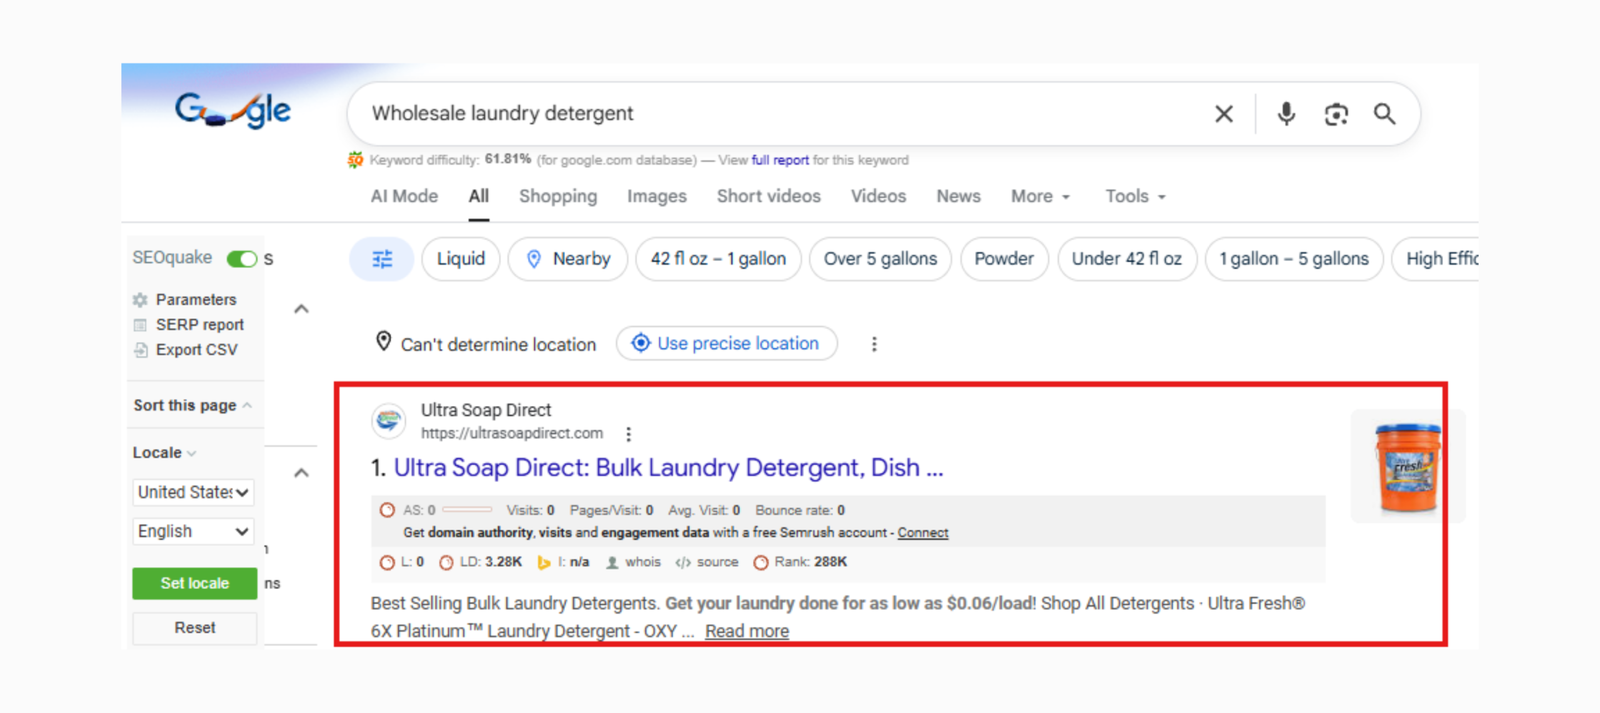This screenshot has width=1600, height=713.
Task: Open the Ultra Soap Direct result title
Action: (667, 468)
